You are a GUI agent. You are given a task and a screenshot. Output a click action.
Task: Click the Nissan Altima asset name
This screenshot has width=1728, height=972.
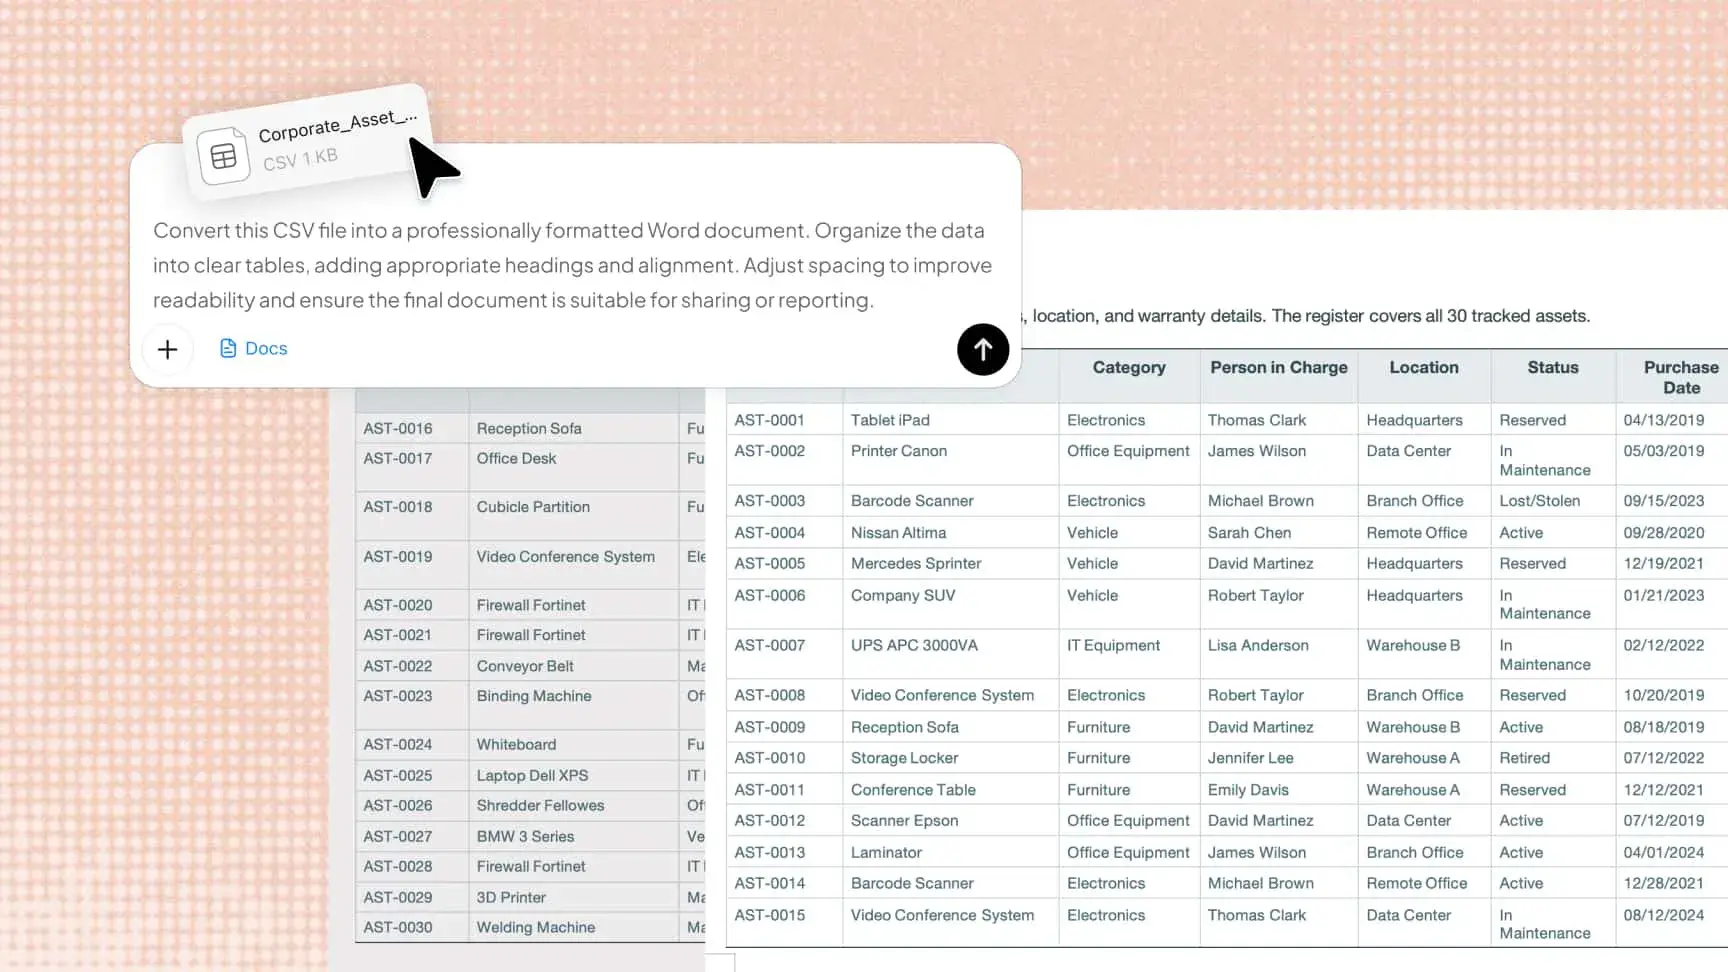[898, 533]
